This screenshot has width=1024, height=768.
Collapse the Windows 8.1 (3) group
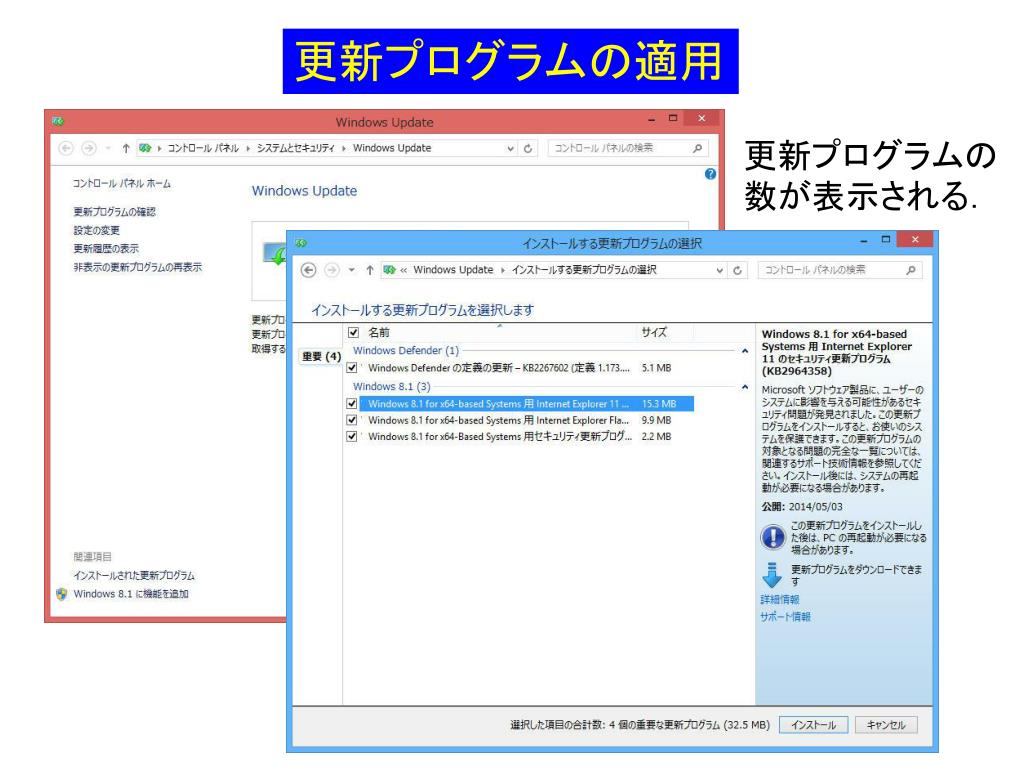tap(744, 387)
